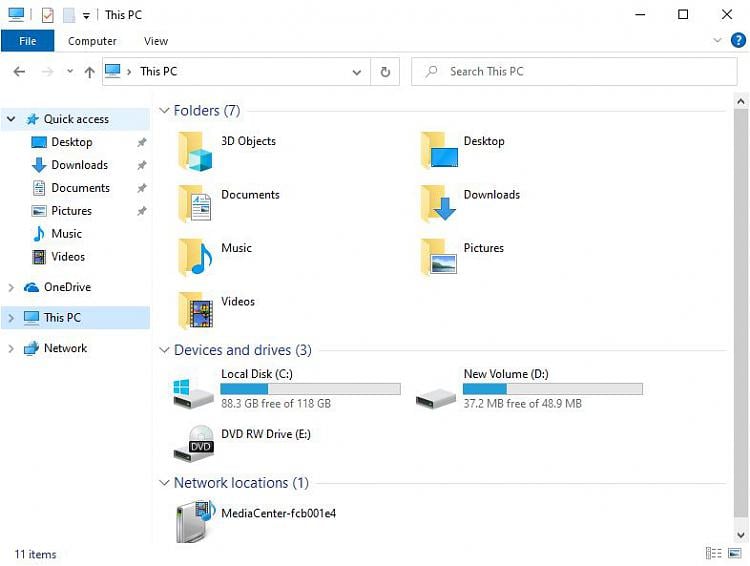The width and height of the screenshot is (750, 566).
Task: Open the address bar history dropdown
Action: pyautogui.click(x=356, y=72)
